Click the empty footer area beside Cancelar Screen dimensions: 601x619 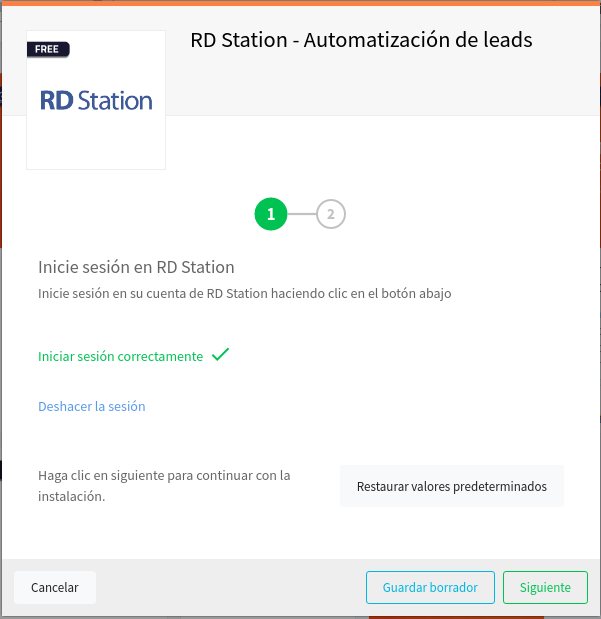[231, 587]
